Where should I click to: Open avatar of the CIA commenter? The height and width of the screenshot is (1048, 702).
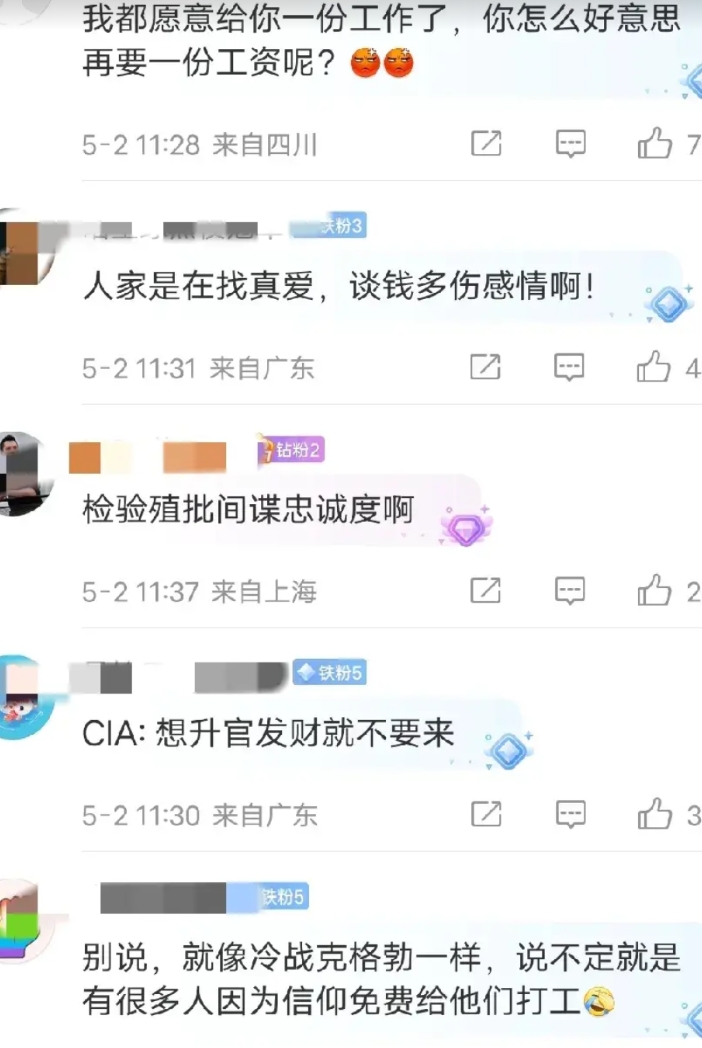point(21,697)
